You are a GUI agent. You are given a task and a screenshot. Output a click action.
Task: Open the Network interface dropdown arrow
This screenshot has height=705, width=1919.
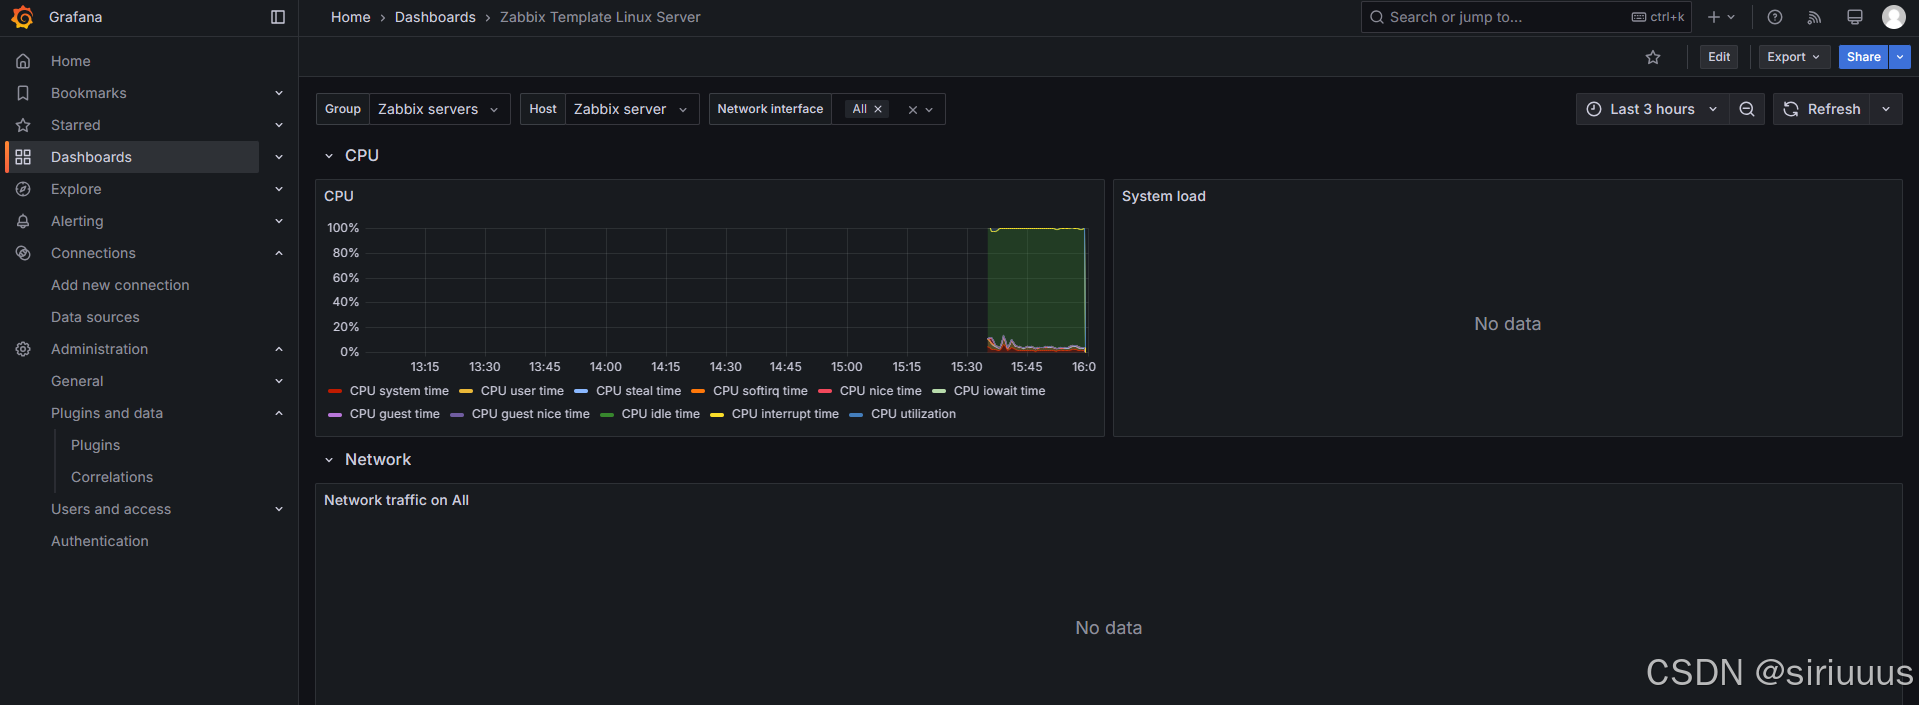click(x=929, y=110)
